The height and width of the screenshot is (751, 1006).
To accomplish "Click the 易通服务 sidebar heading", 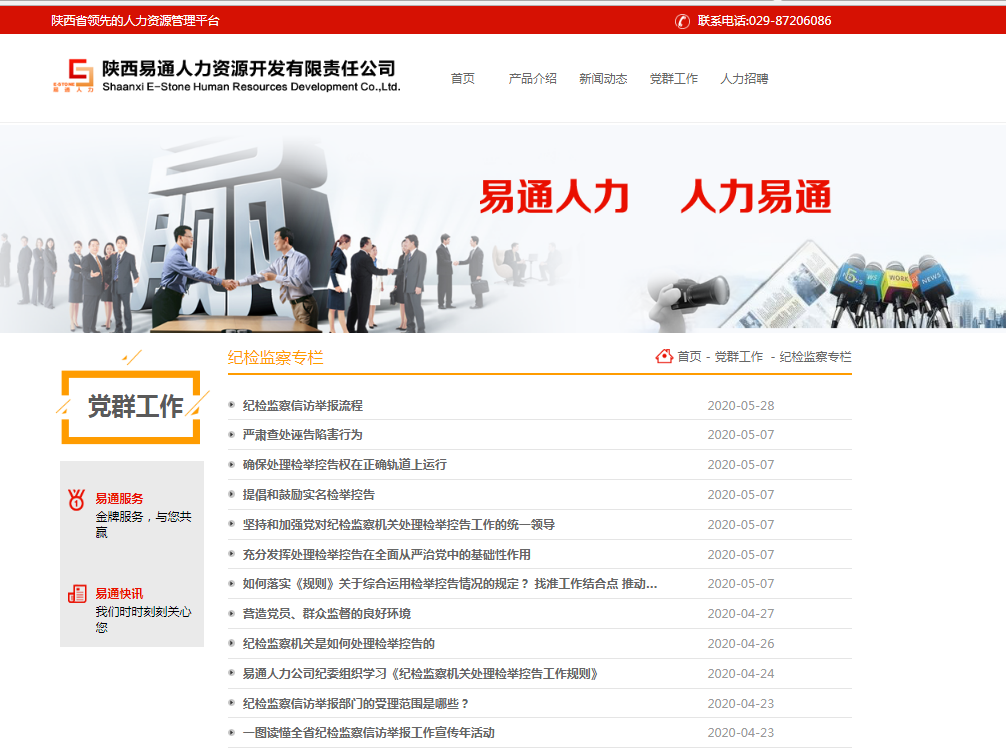I will tap(119, 498).
